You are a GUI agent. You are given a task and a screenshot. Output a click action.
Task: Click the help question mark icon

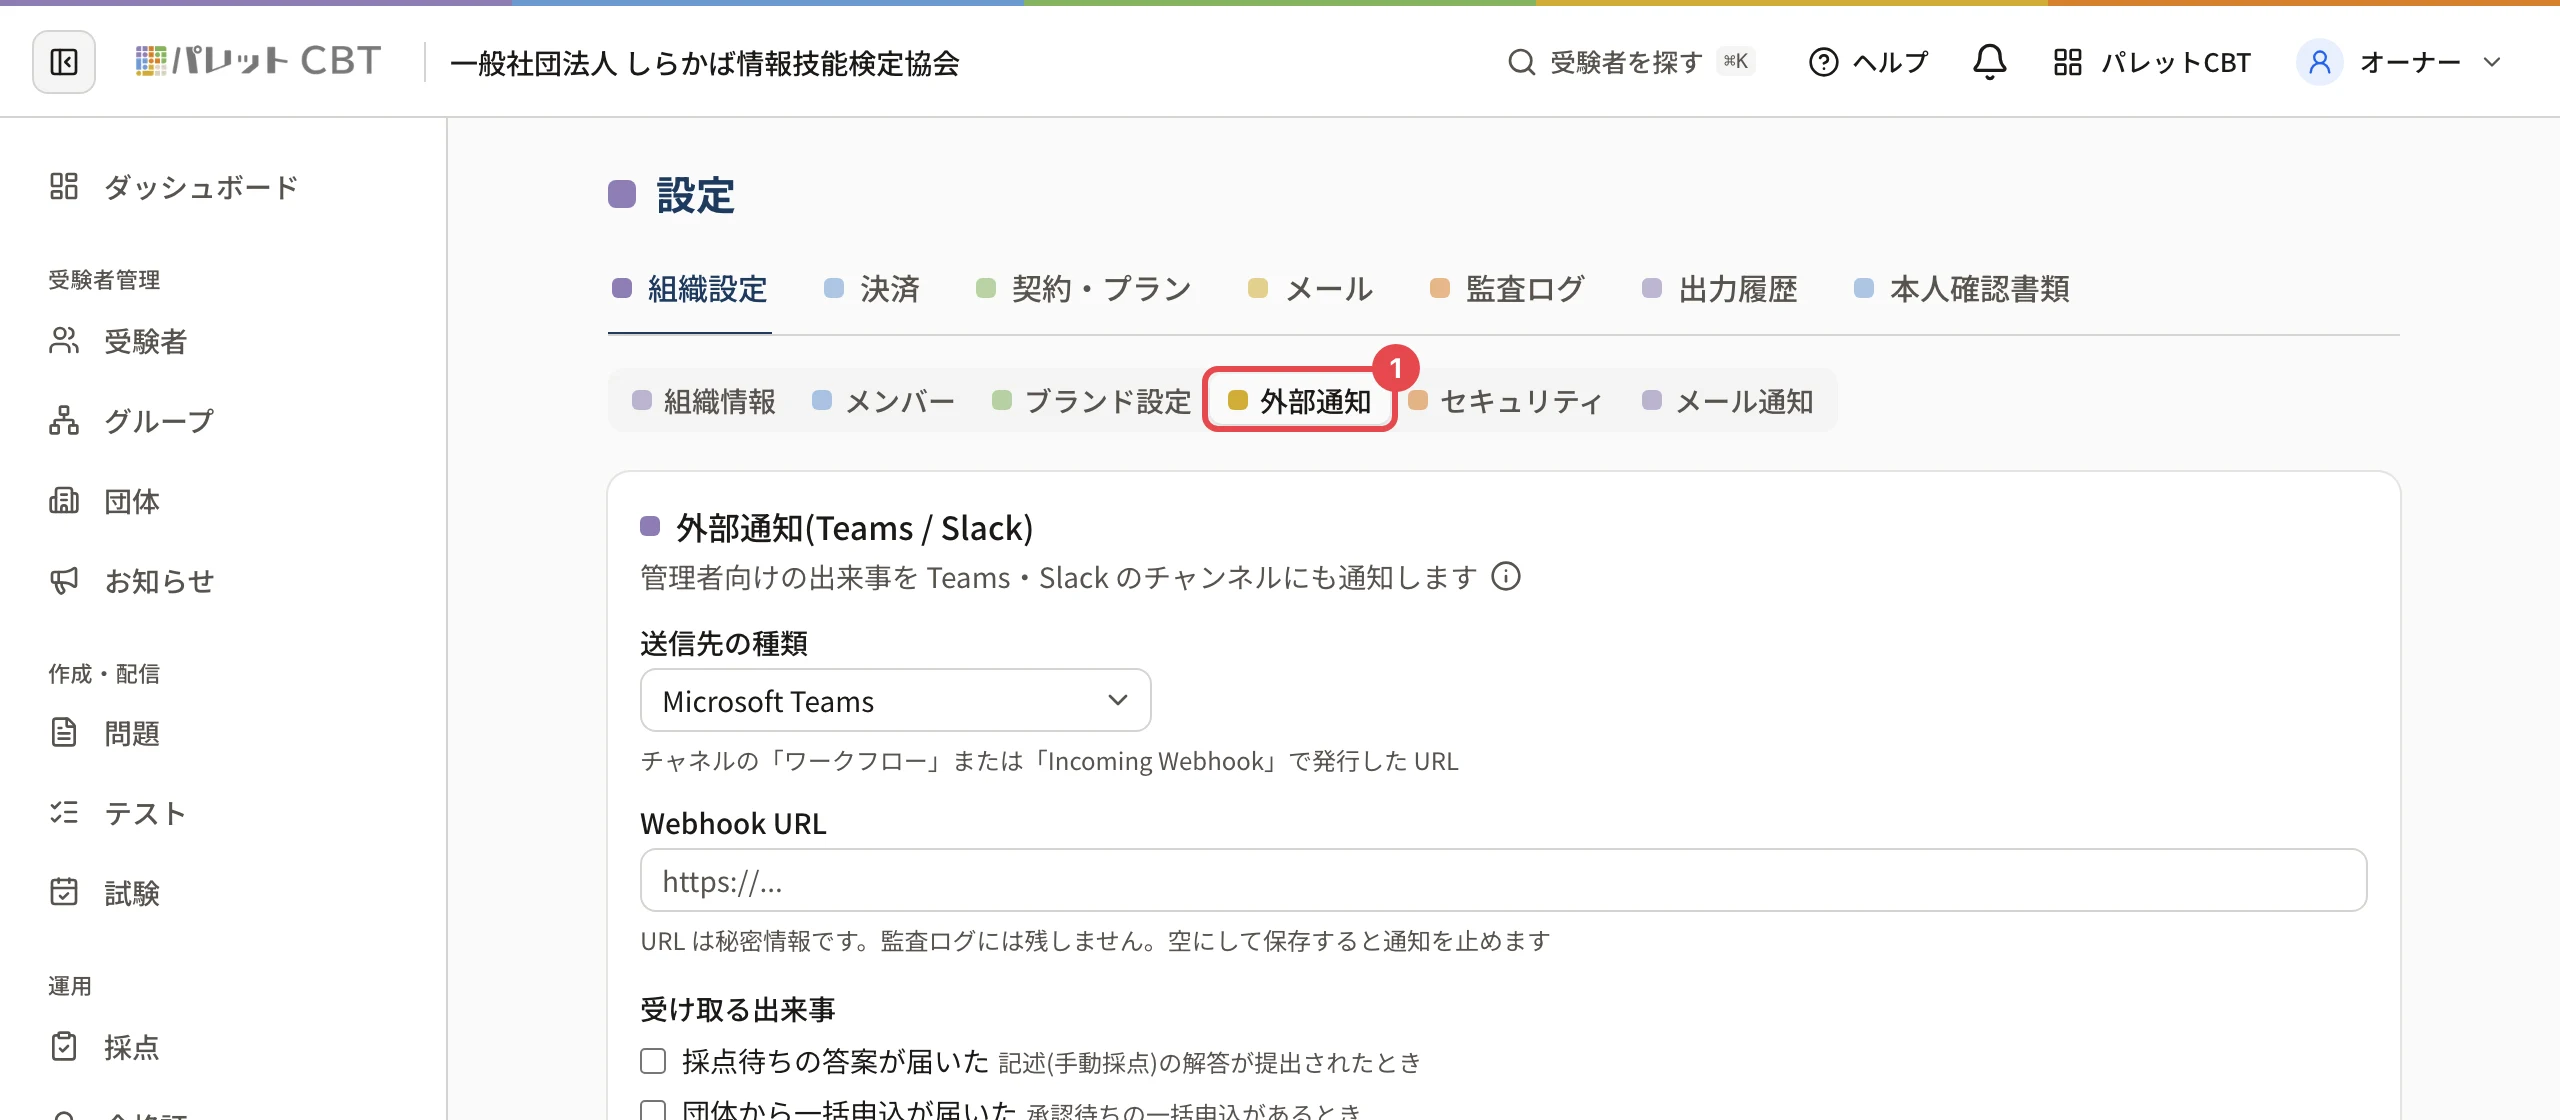tap(1824, 62)
